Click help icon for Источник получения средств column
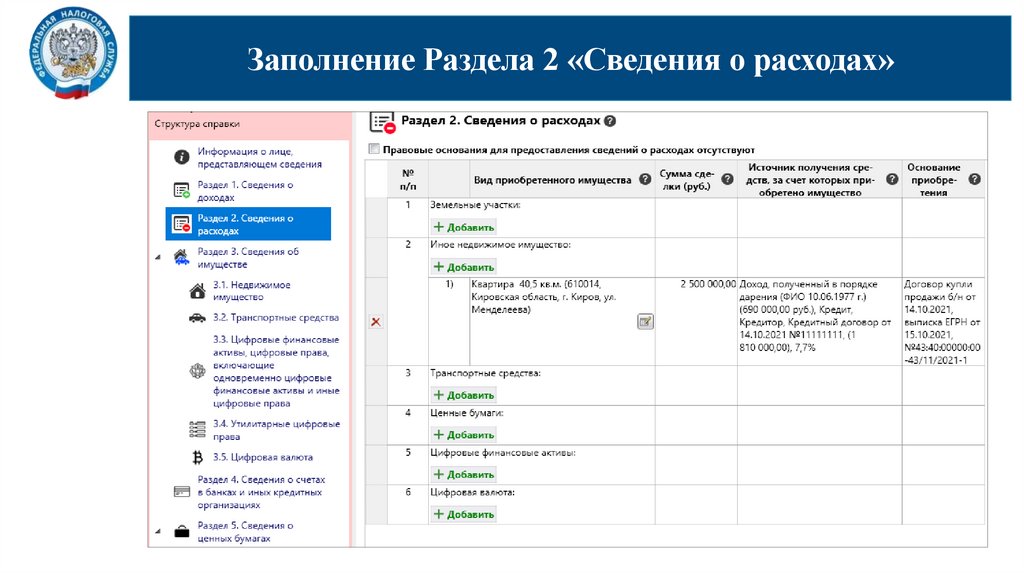Screen dimensions: 1024x574 tap(892, 180)
